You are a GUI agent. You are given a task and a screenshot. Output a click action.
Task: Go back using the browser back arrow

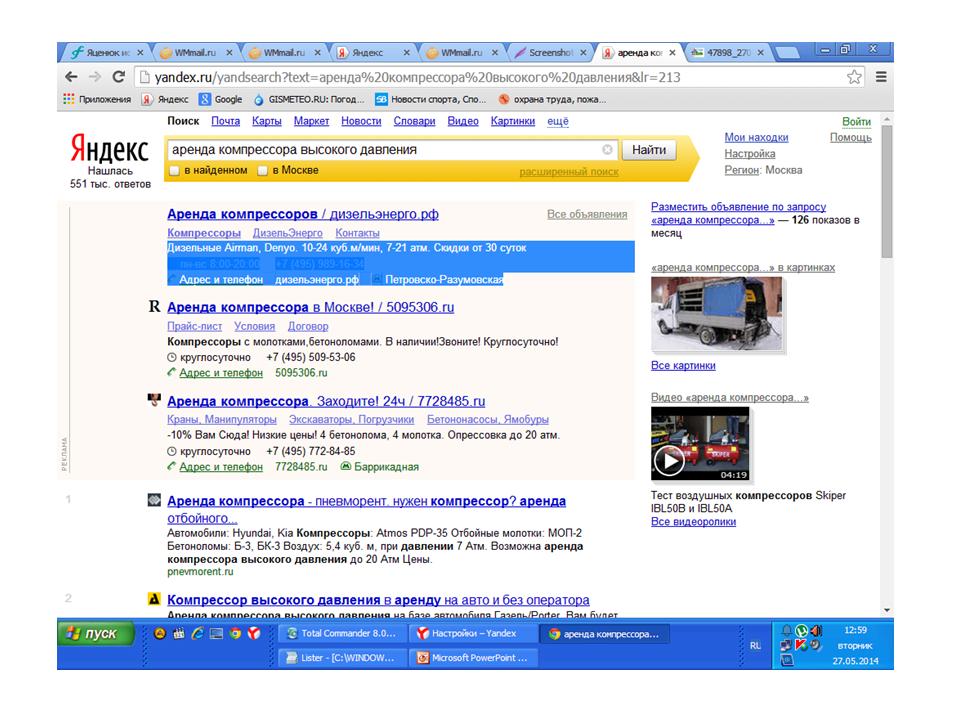71,77
